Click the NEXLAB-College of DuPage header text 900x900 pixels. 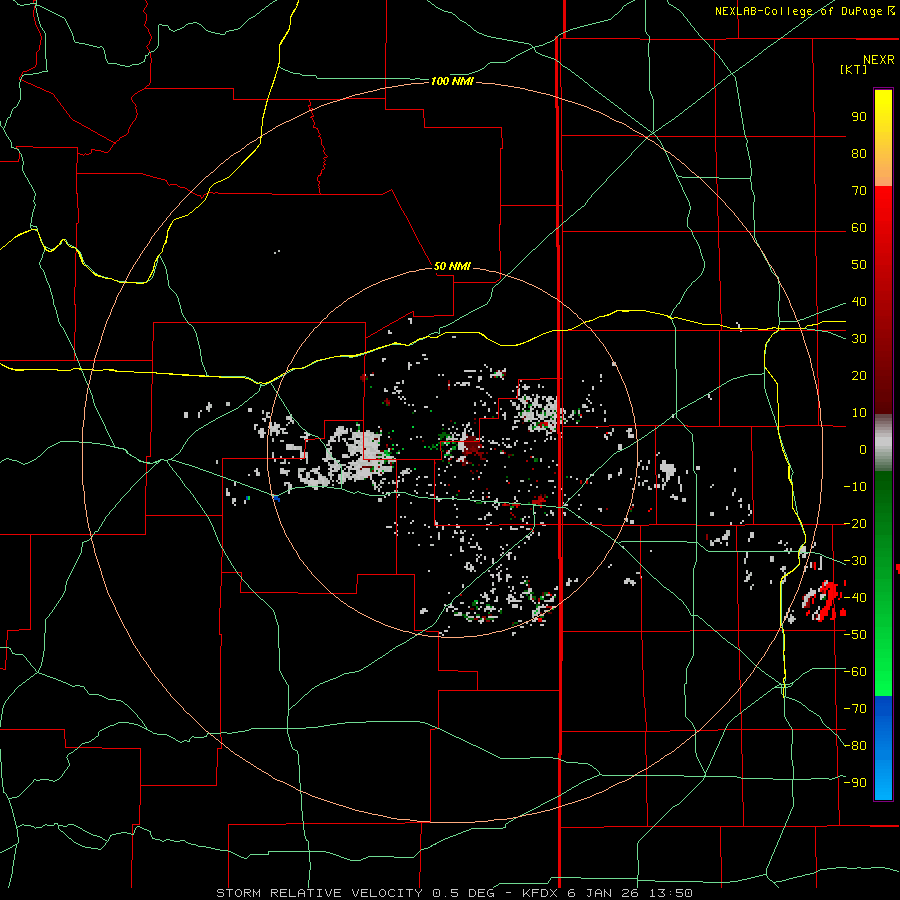(804, 11)
